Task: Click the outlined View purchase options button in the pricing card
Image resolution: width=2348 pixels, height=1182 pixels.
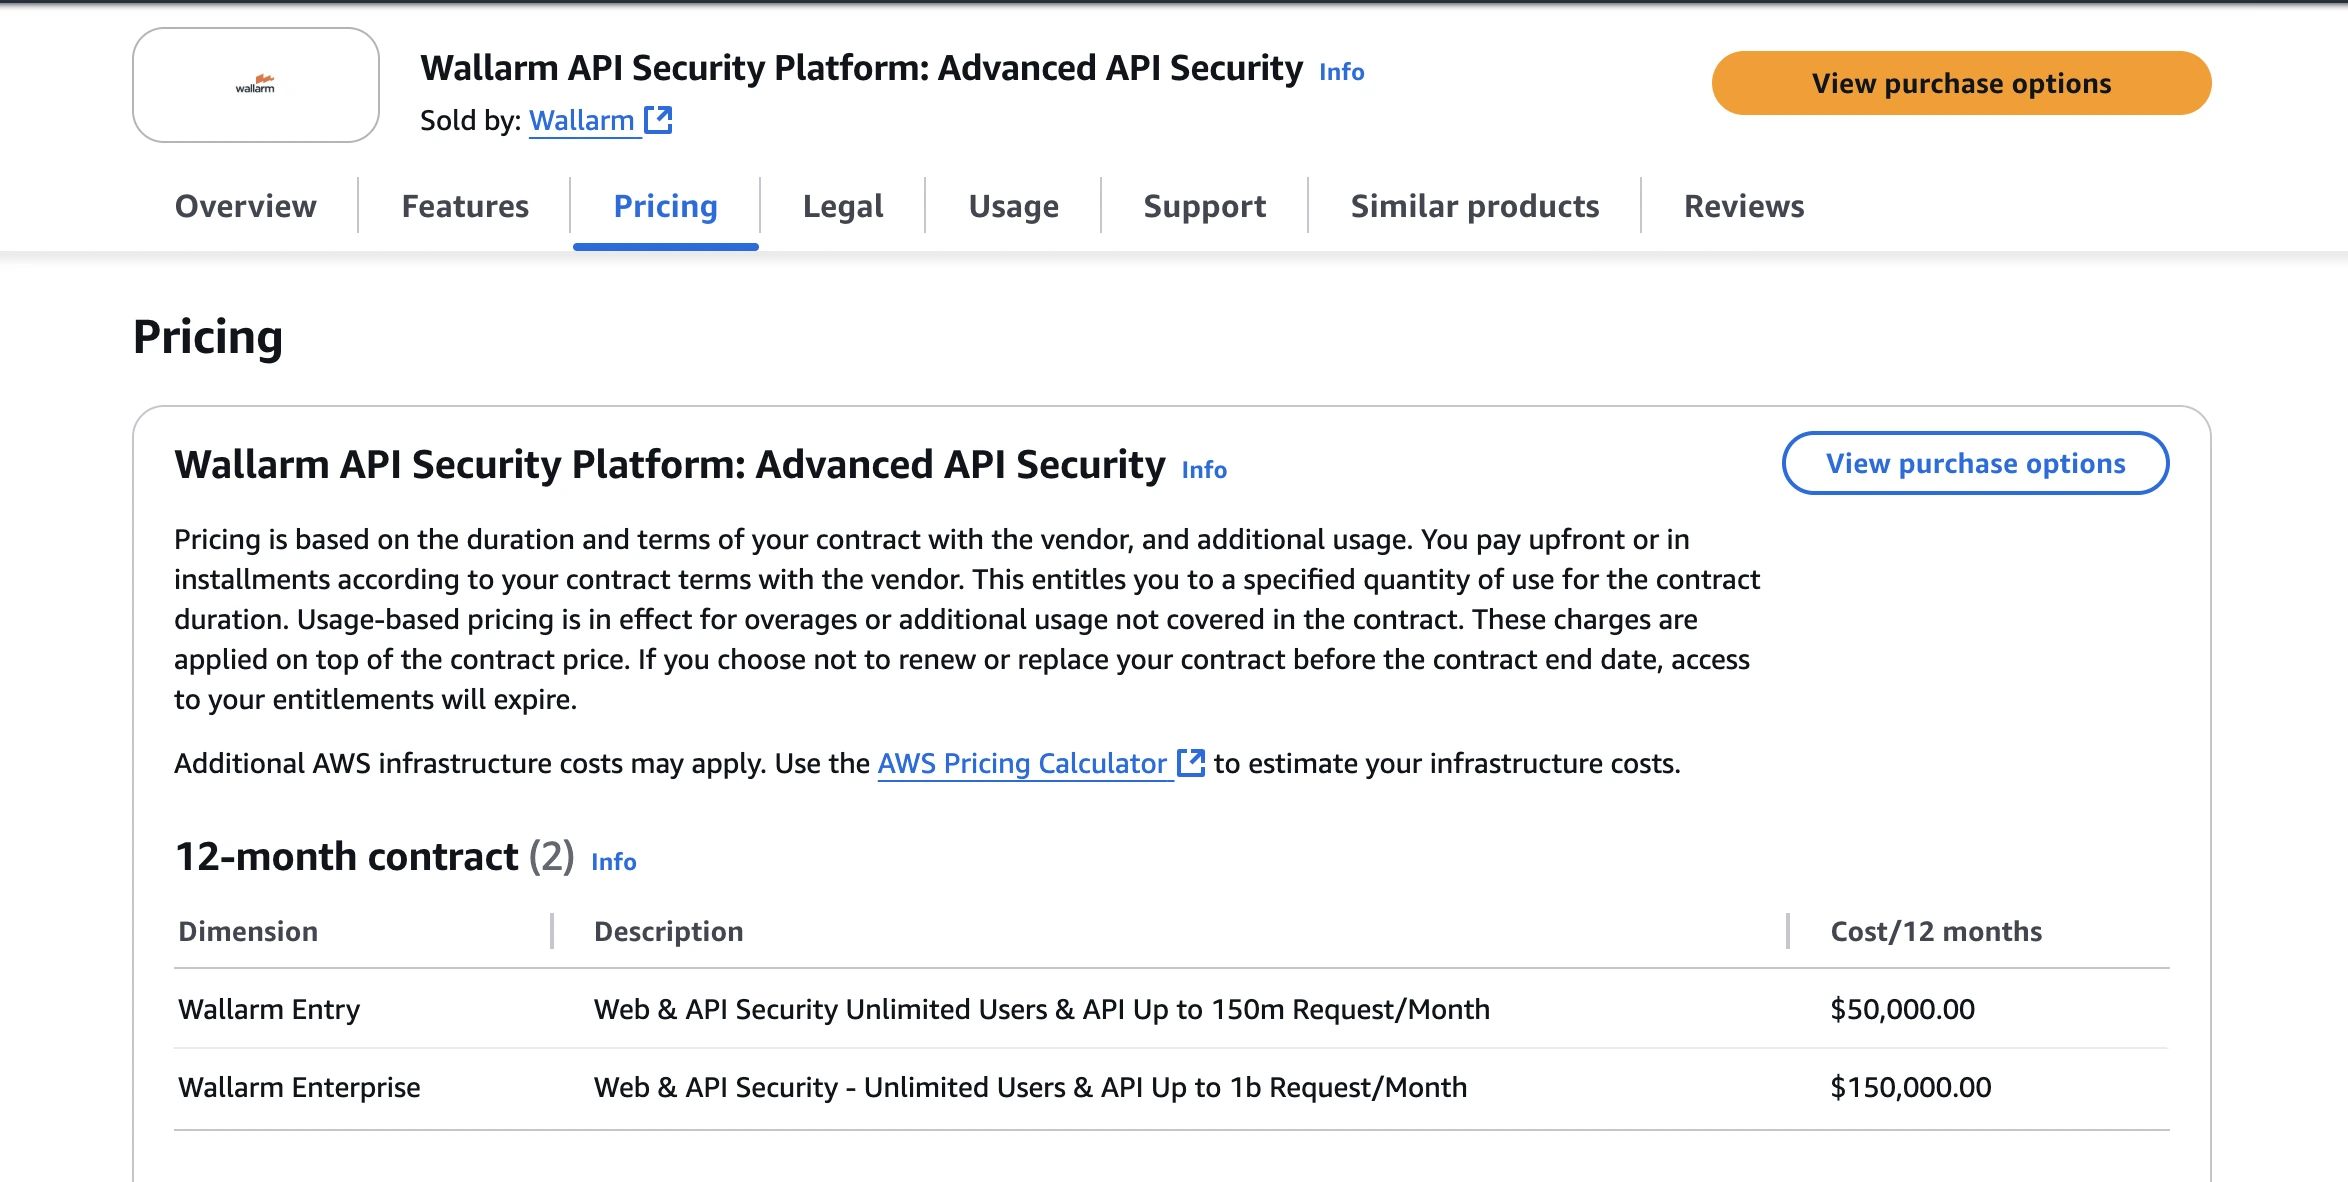Action: click(x=1975, y=463)
